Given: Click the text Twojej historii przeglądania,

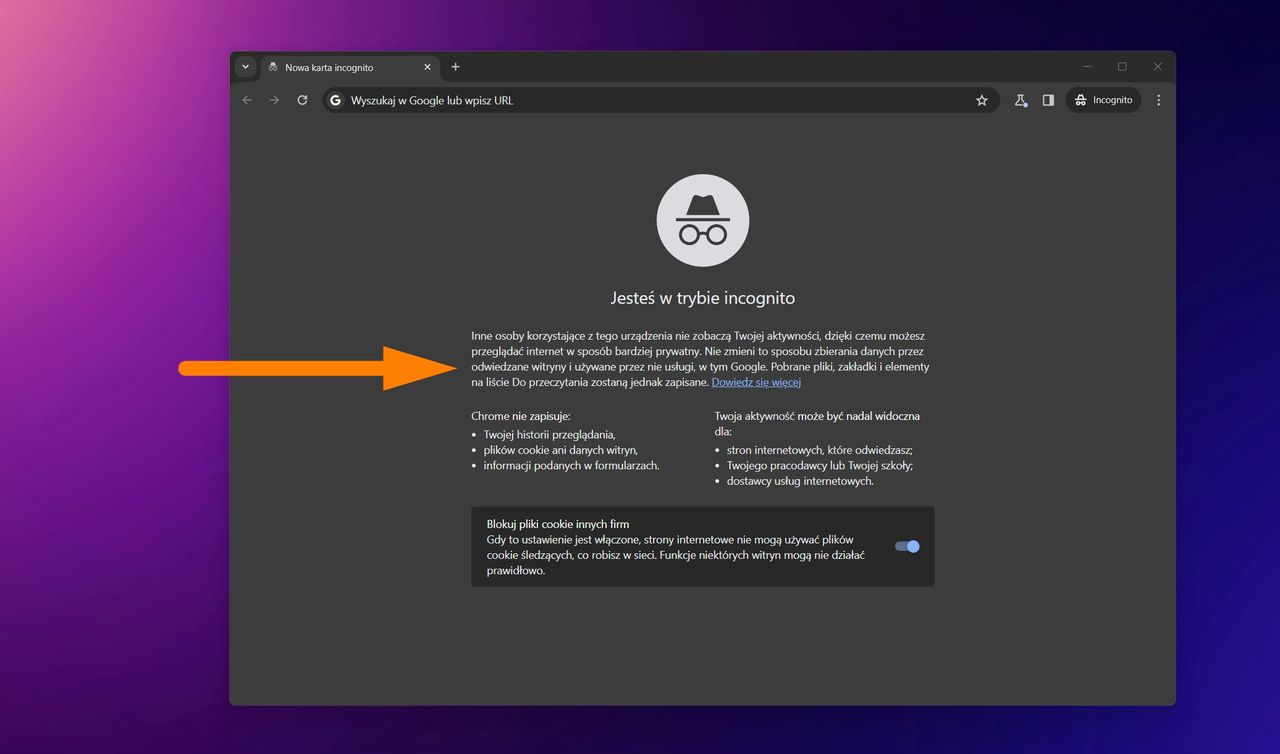Looking at the screenshot, I should click(550, 434).
